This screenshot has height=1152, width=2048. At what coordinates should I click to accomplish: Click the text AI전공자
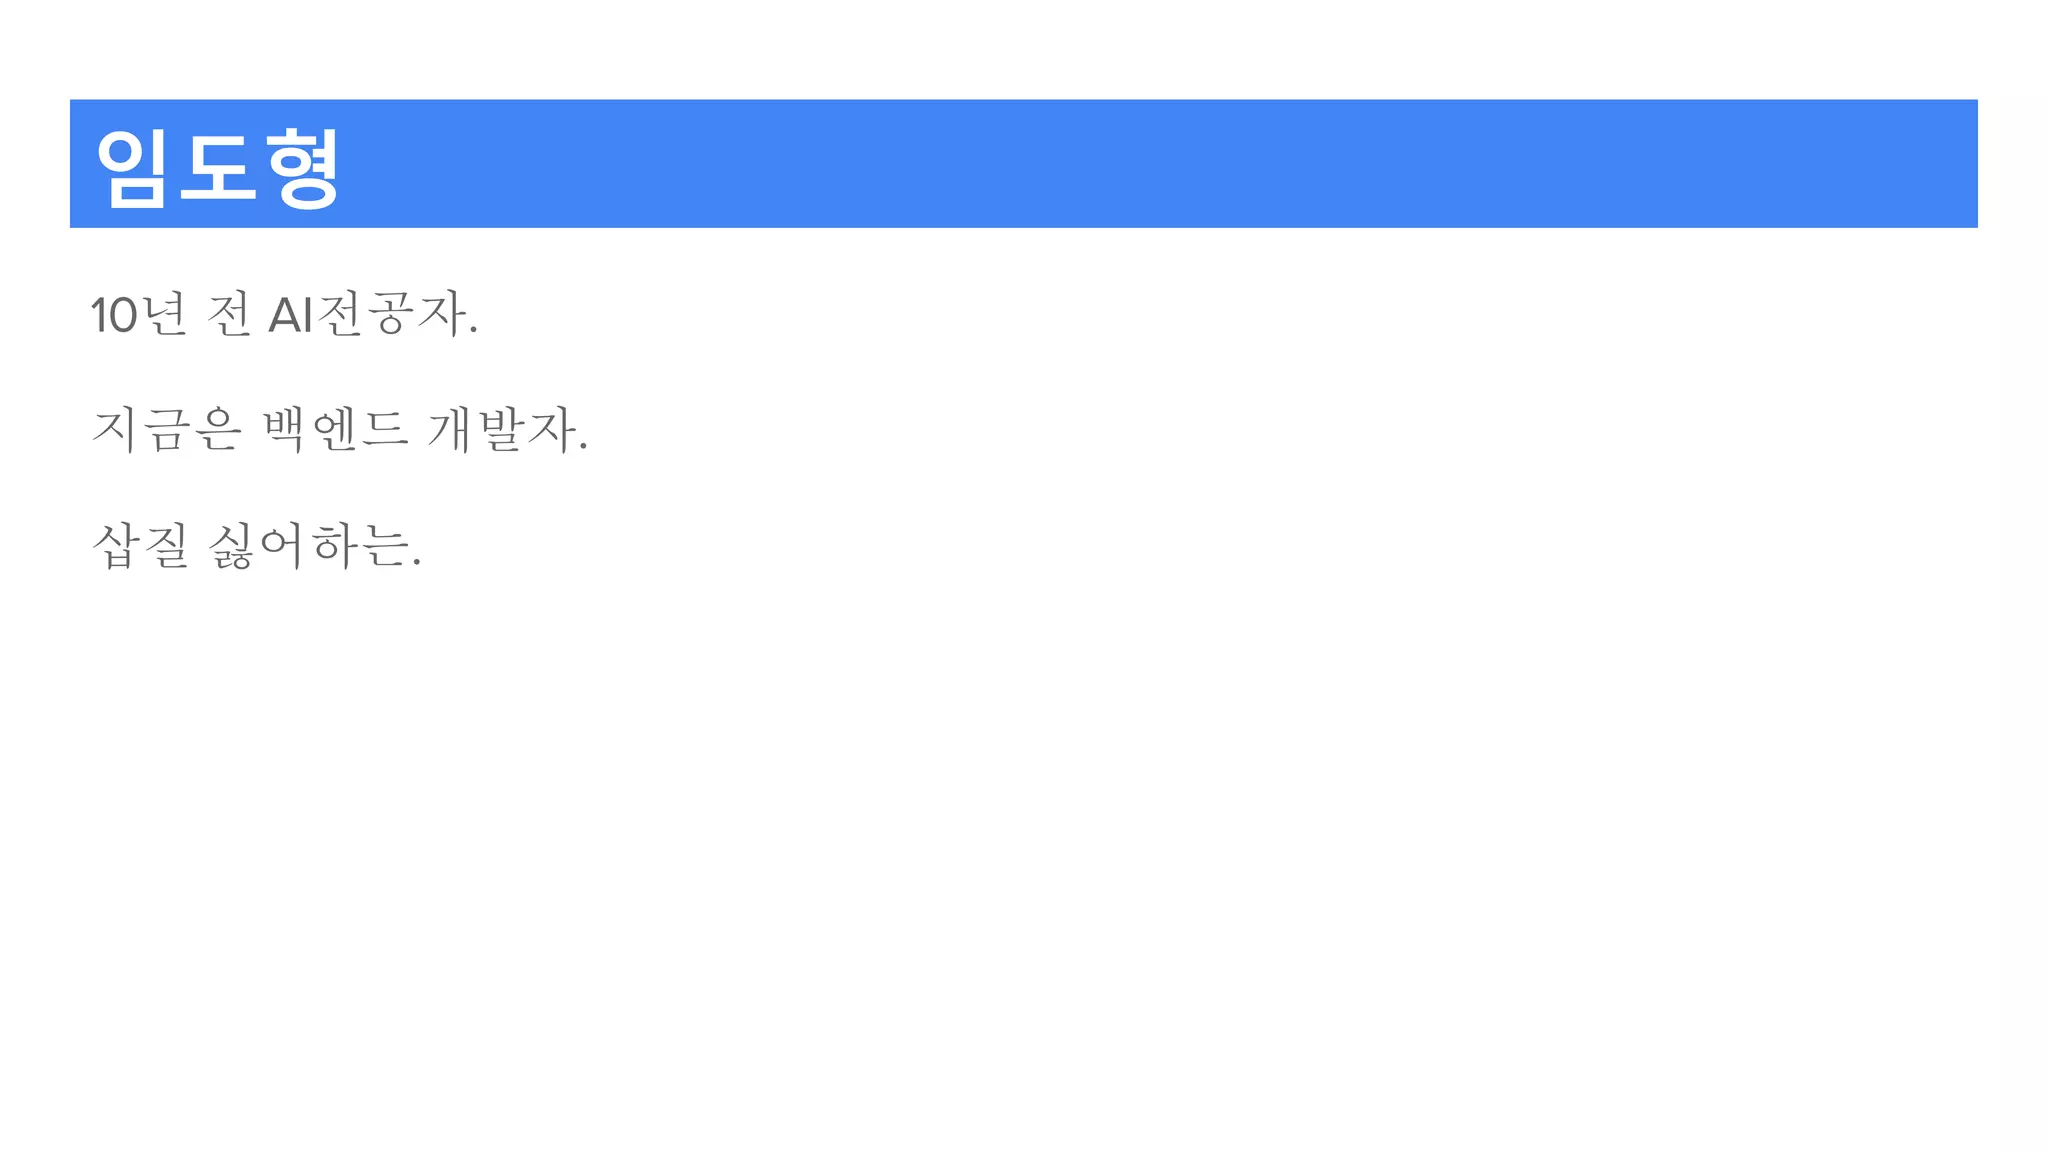pos(368,315)
